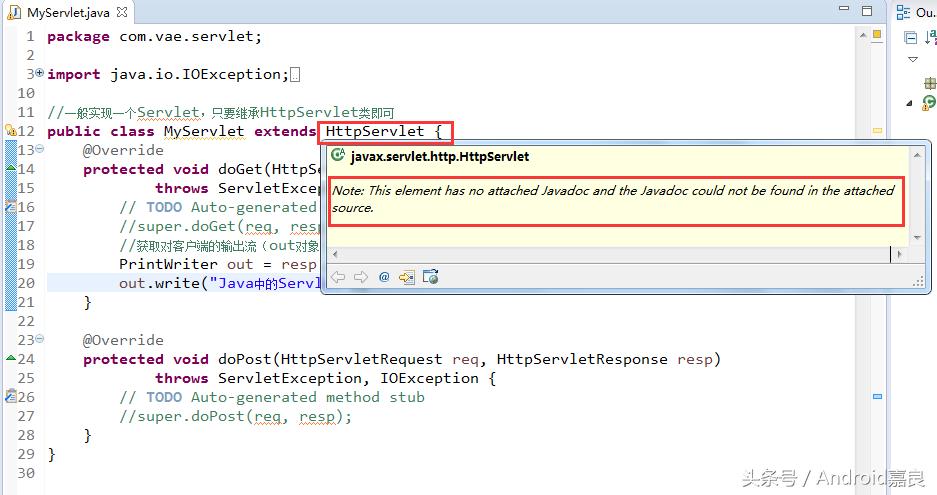
Task: Open declaration from the hover toolbar
Action: (x=406, y=277)
